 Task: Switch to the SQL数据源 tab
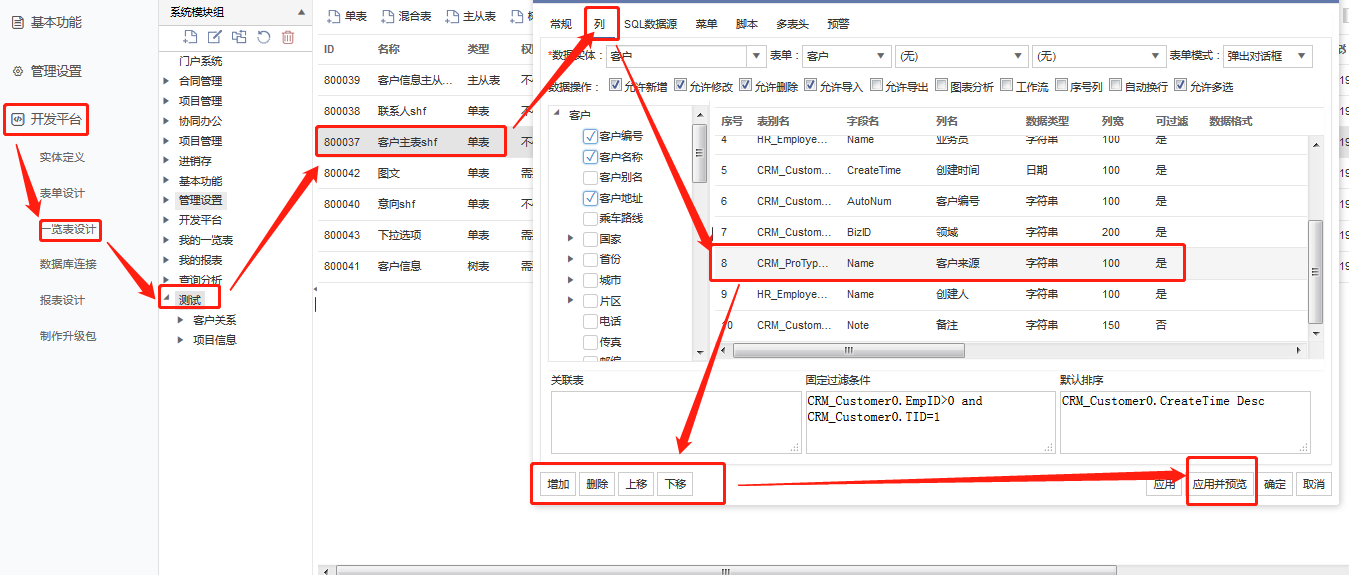(x=650, y=24)
